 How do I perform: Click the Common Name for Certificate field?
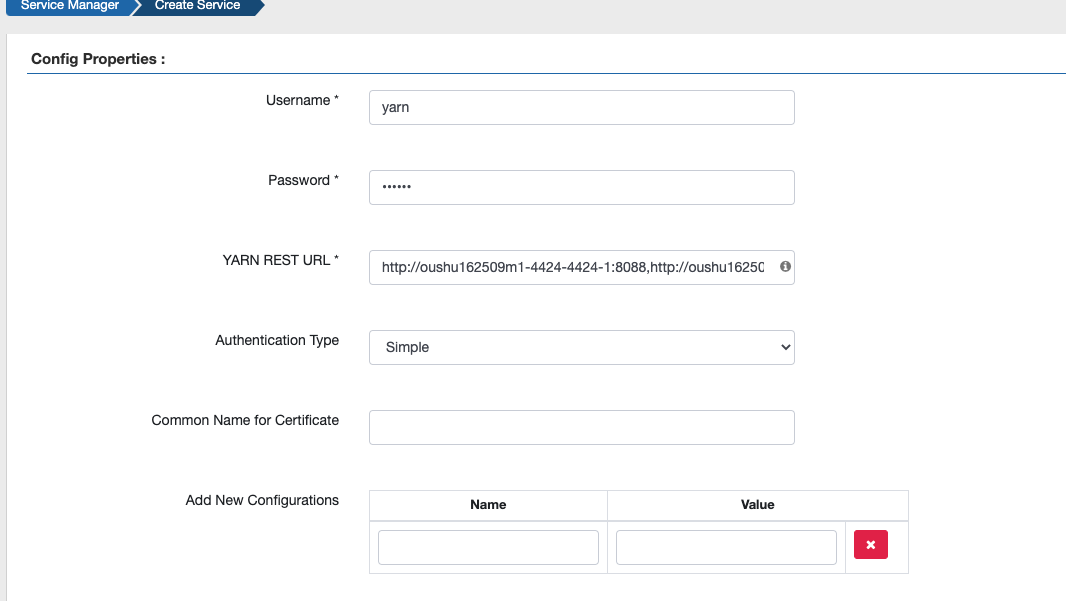click(x=581, y=427)
